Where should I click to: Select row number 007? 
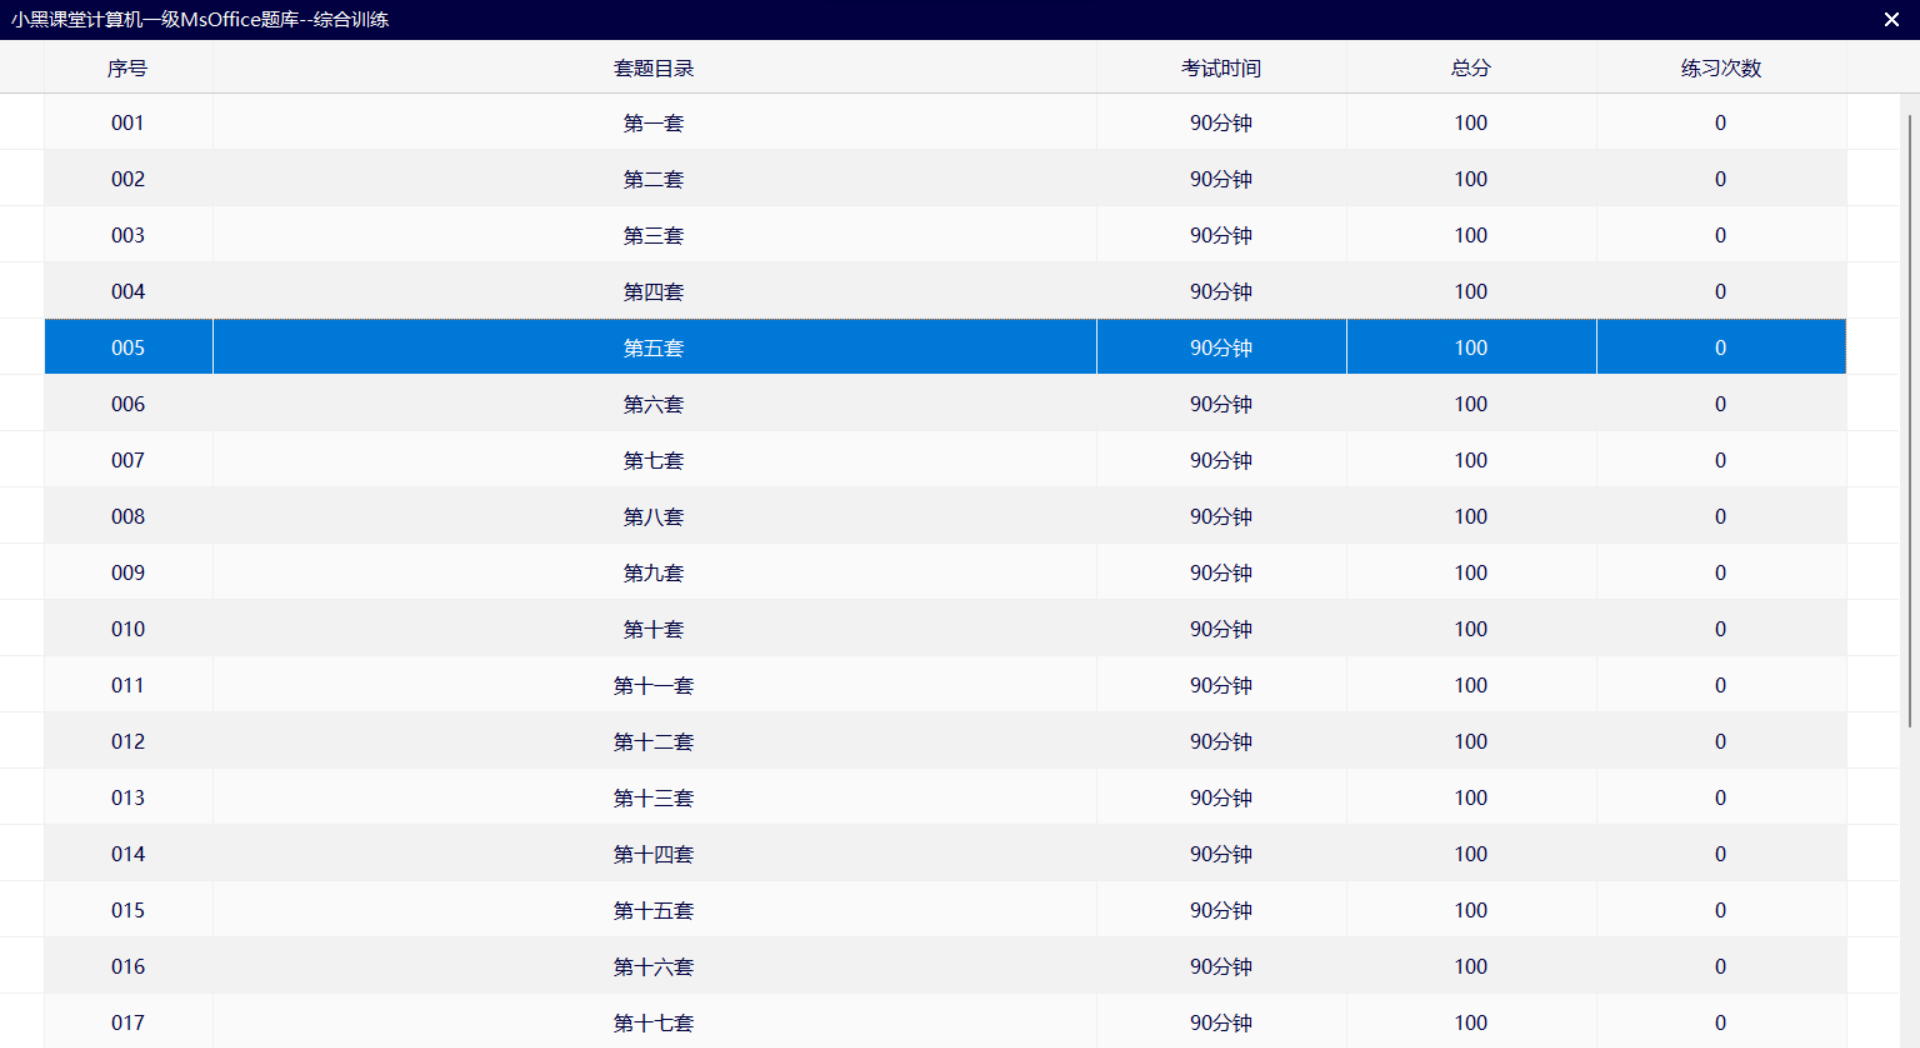128,460
